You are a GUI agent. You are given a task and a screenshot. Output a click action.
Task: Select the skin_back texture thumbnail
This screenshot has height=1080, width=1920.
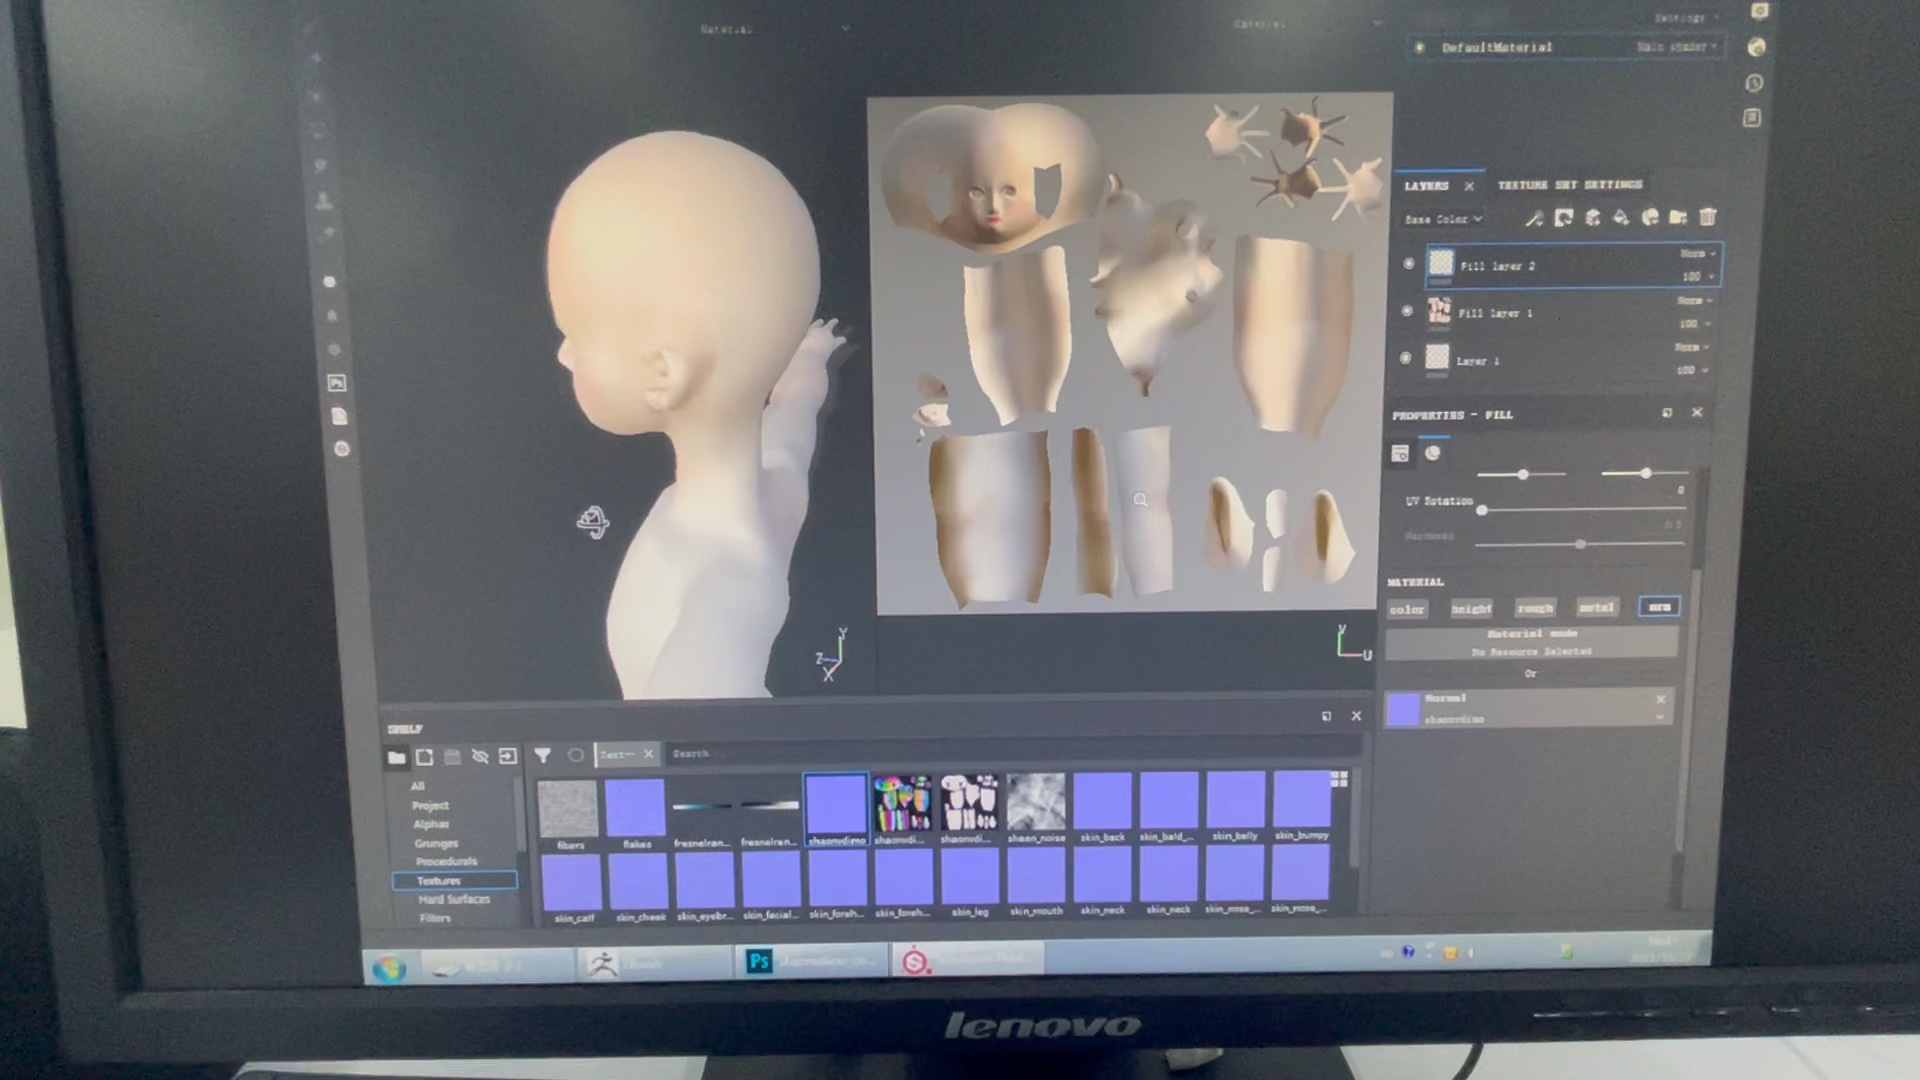tap(1103, 807)
